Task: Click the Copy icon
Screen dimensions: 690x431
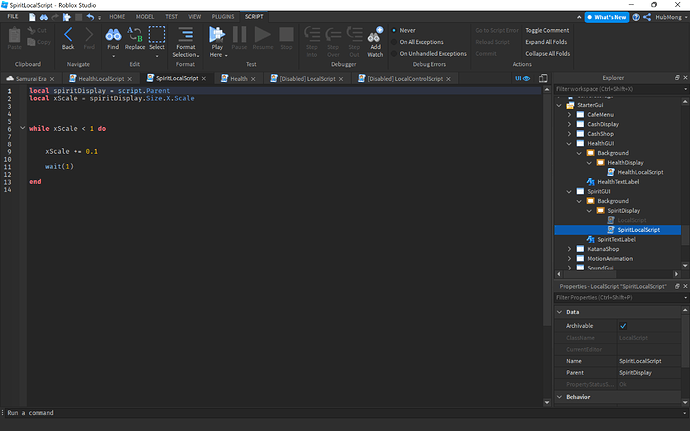Action: 32,42
